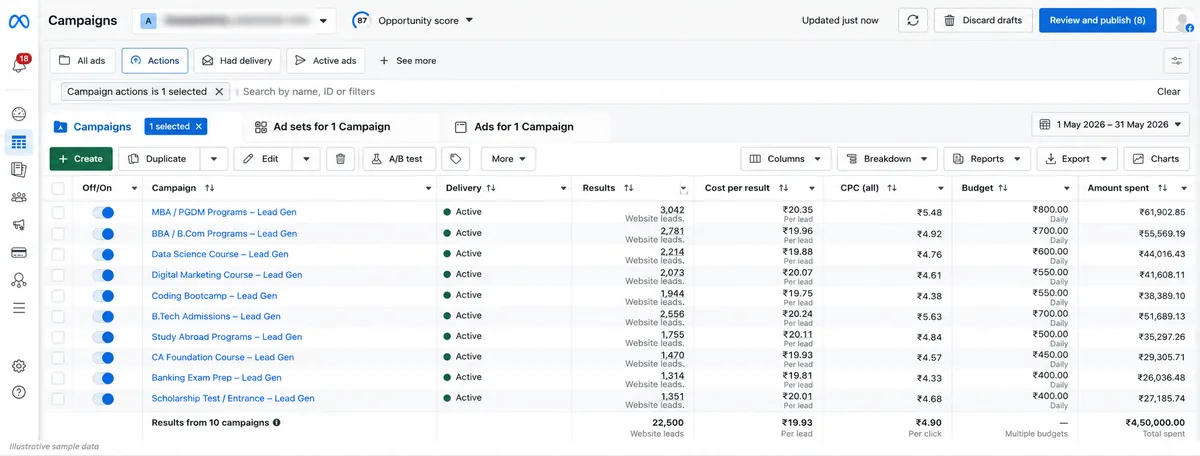This screenshot has height=456, width=1200.
Task: Open the Billing card icon in sidebar
Action: click(x=18, y=252)
